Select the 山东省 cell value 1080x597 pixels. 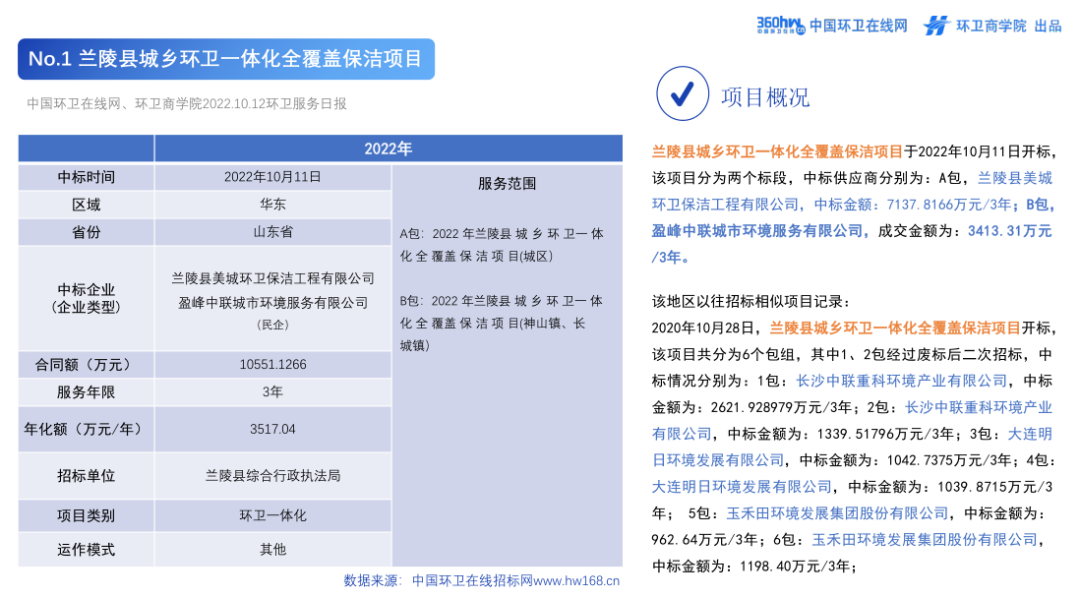[273, 232]
